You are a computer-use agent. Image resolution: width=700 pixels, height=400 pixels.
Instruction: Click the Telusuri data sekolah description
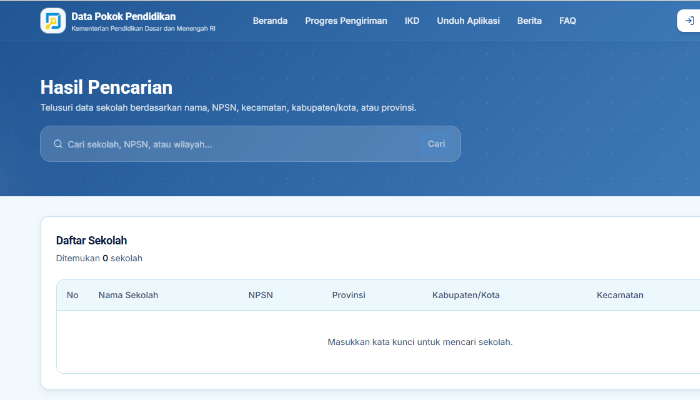point(228,108)
